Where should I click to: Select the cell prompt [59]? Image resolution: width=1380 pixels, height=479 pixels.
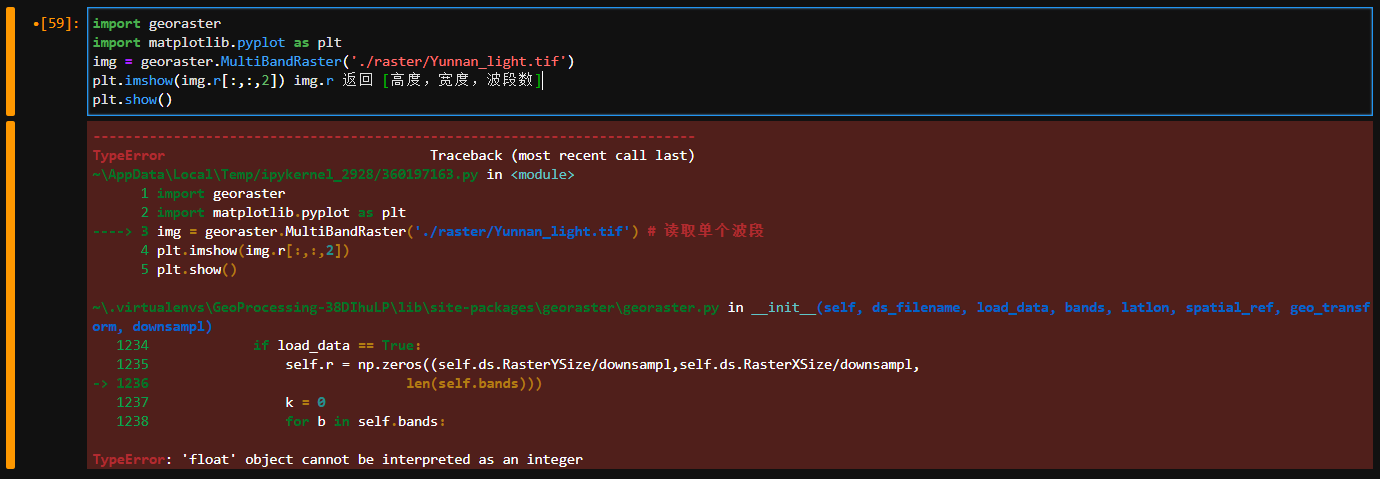[x=56, y=23]
